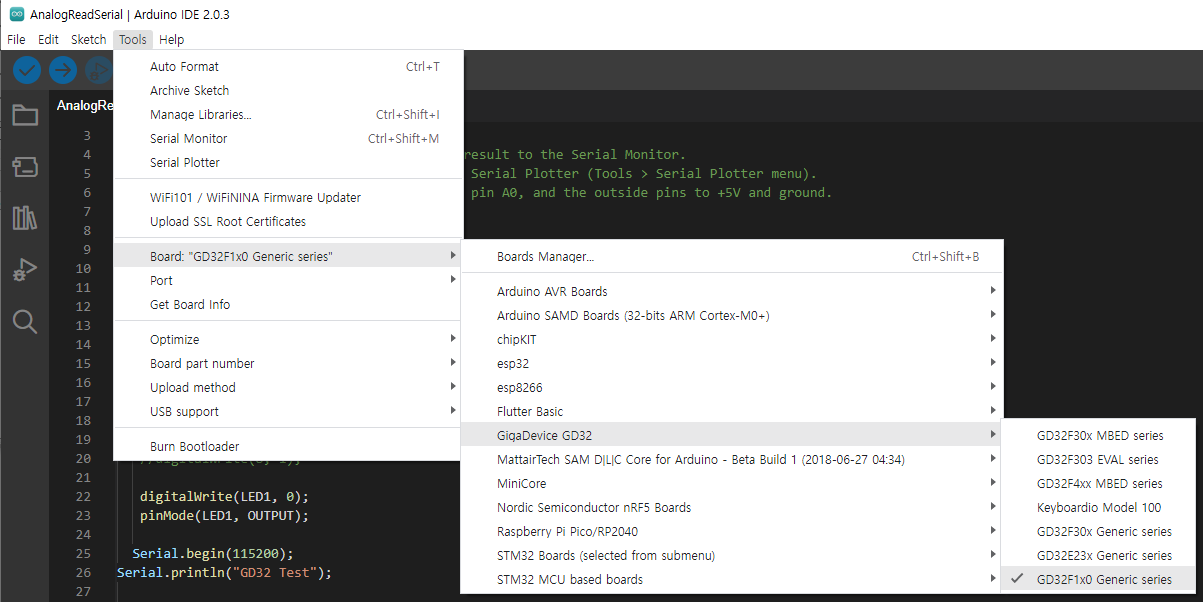Screen dimensions: 1203x602
Task: Expand Flutter Basic boards list
Action: click(731, 412)
